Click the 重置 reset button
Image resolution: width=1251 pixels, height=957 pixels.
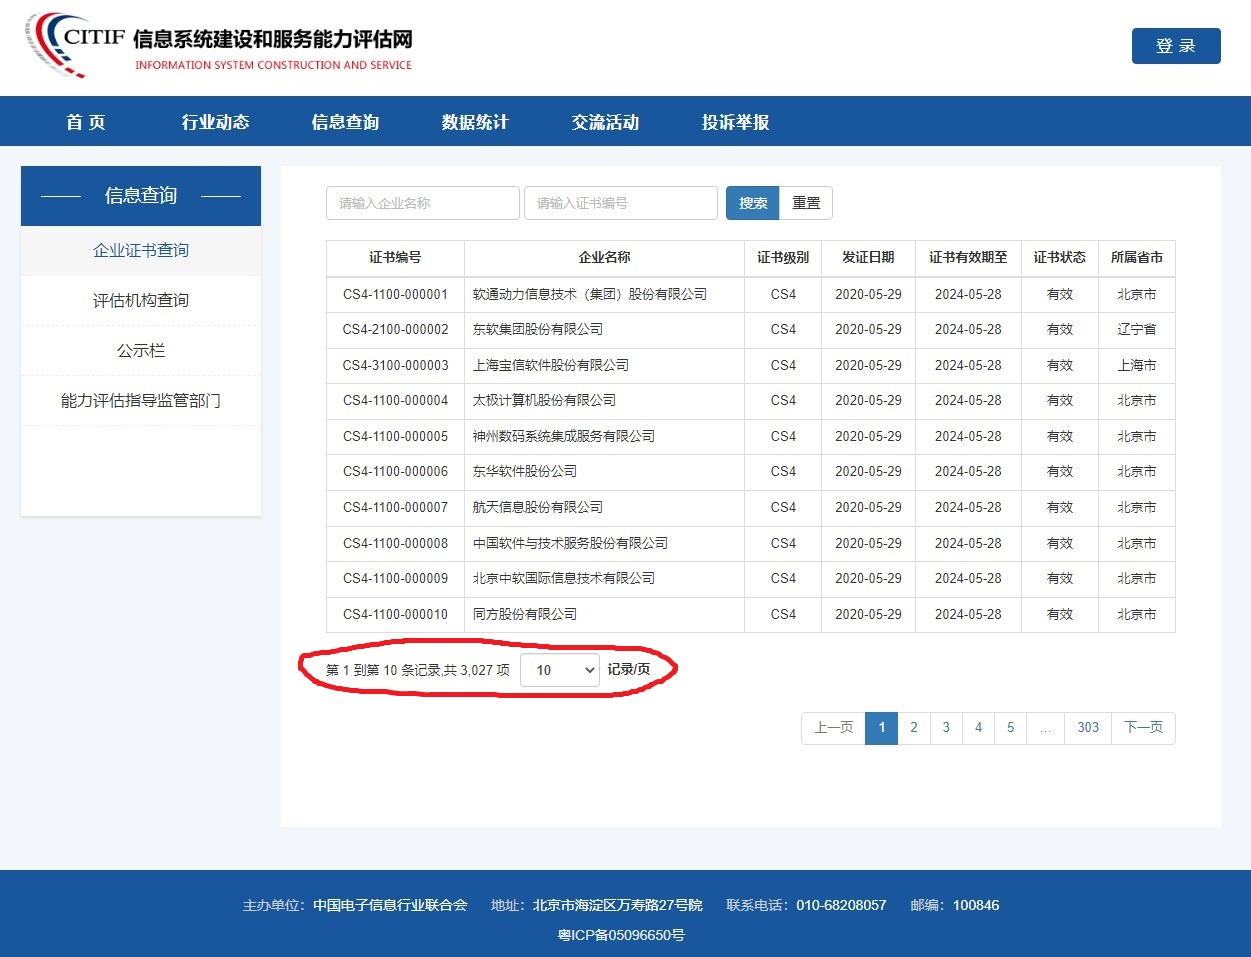point(806,203)
